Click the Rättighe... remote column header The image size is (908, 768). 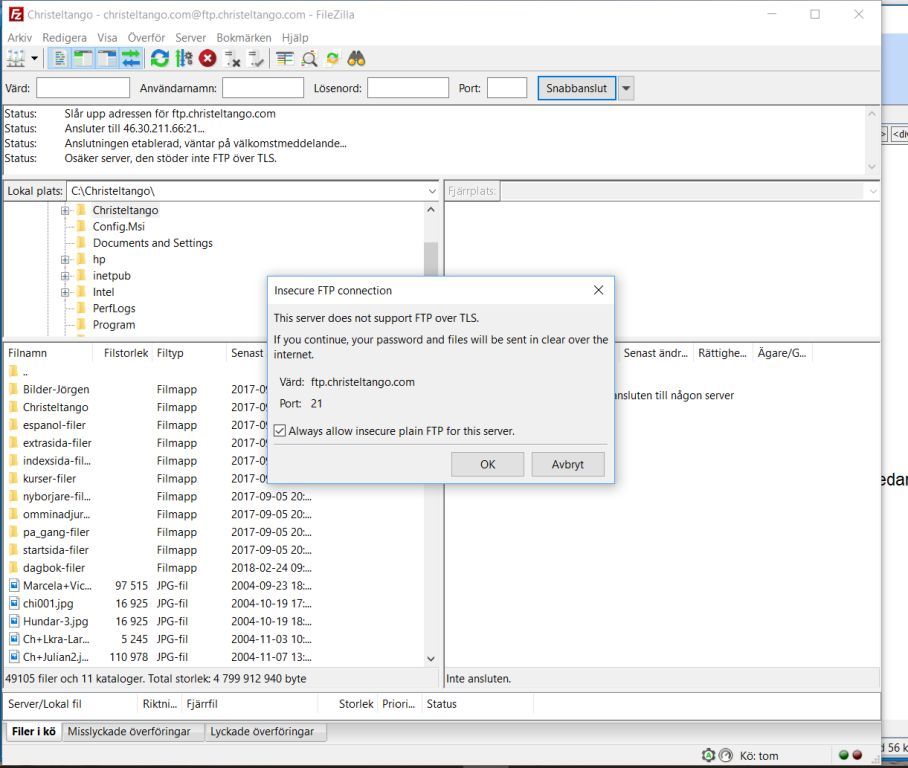tap(722, 353)
